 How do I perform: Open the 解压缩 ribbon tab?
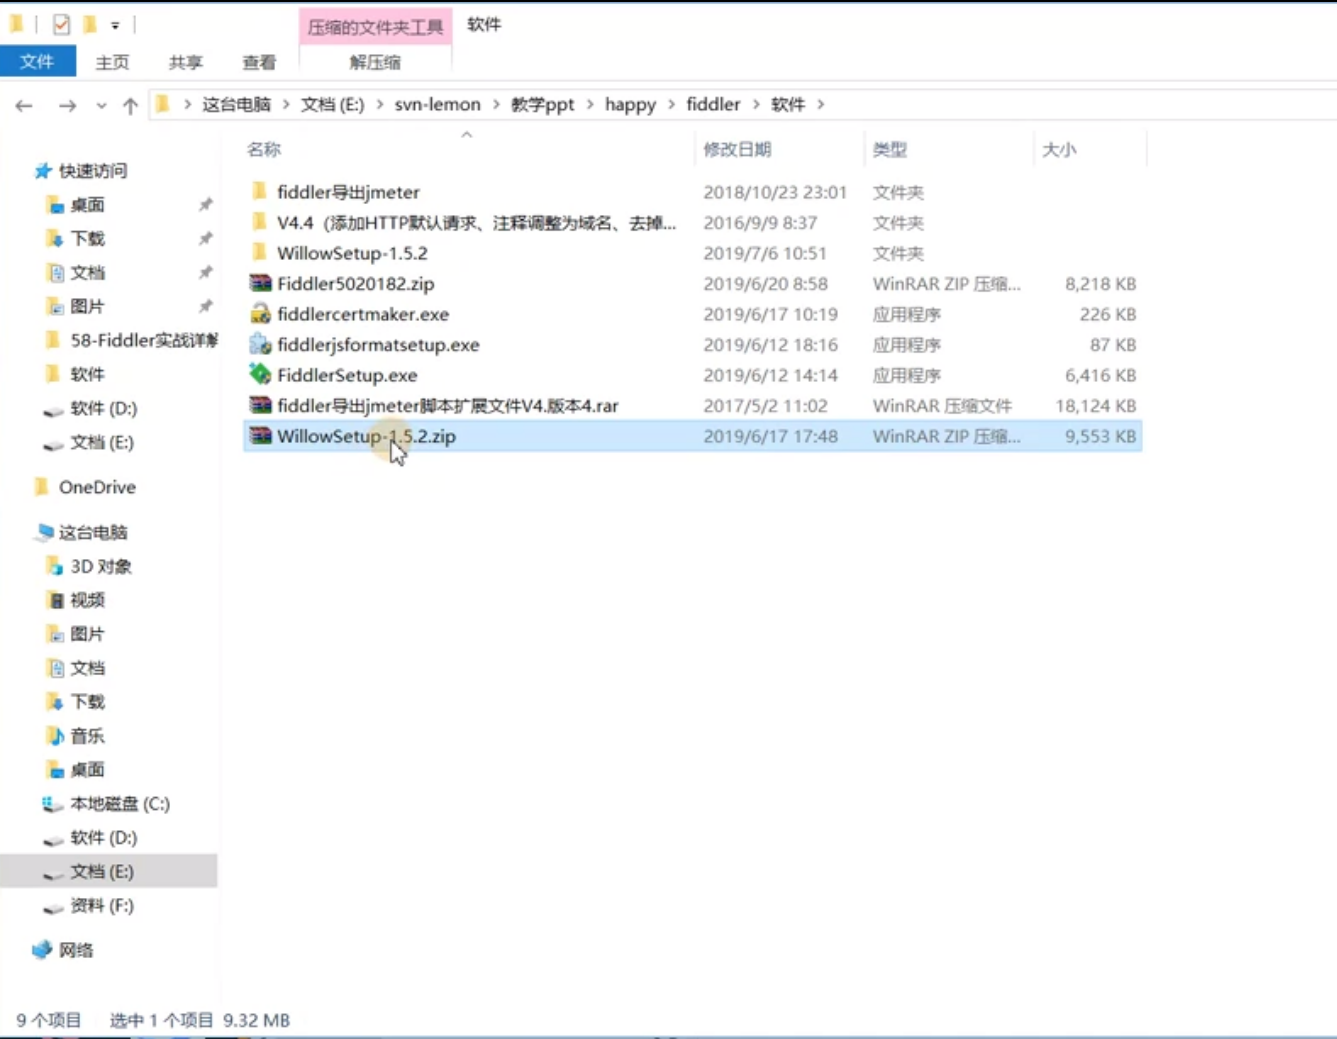[x=375, y=62]
